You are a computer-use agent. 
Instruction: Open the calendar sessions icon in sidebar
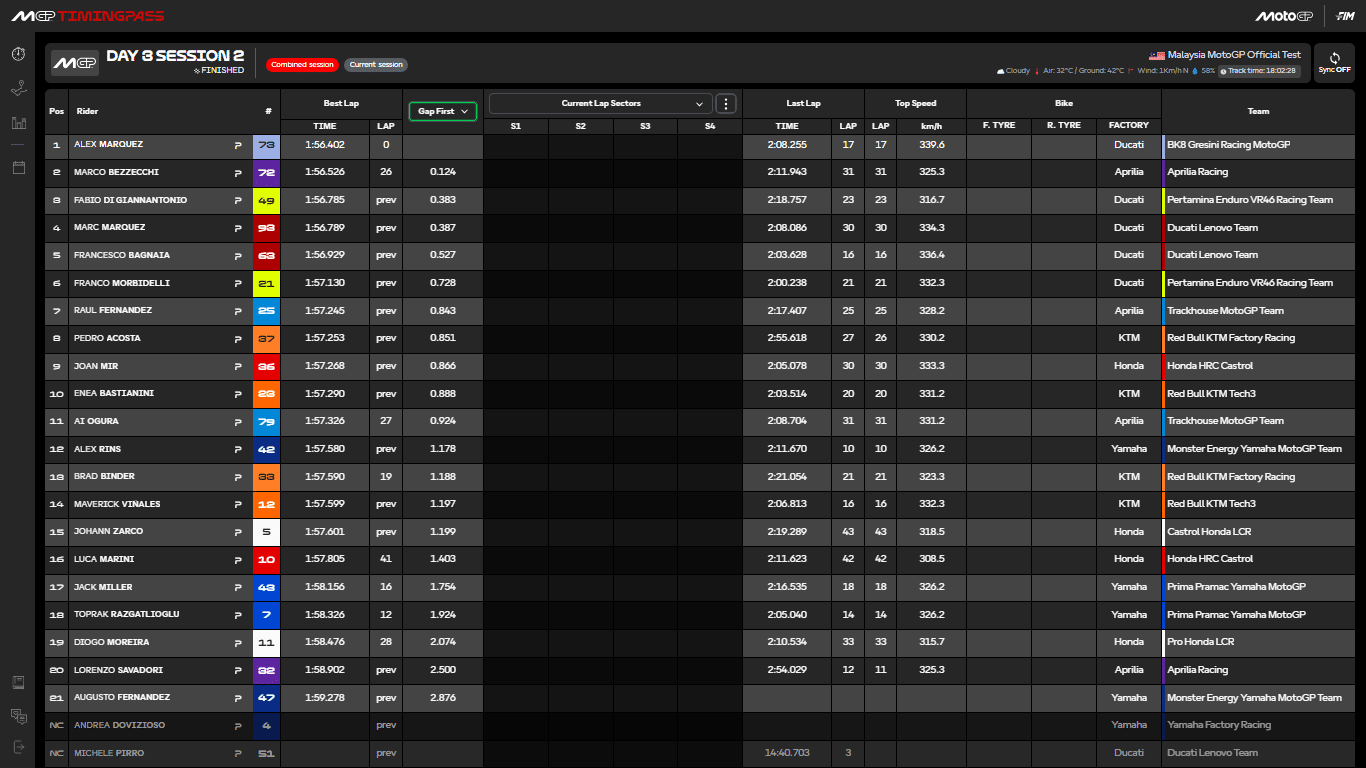point(18,166)
